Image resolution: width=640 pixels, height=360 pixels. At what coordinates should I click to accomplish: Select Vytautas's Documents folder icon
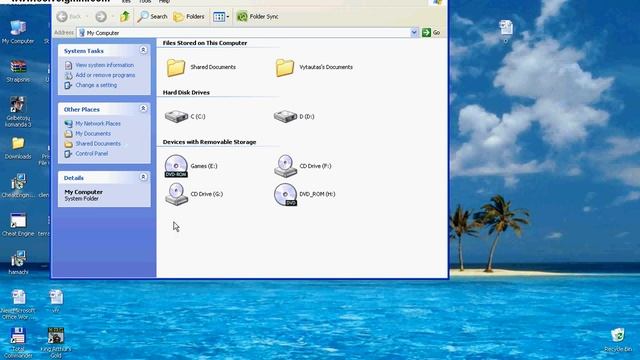click(285, 68)
